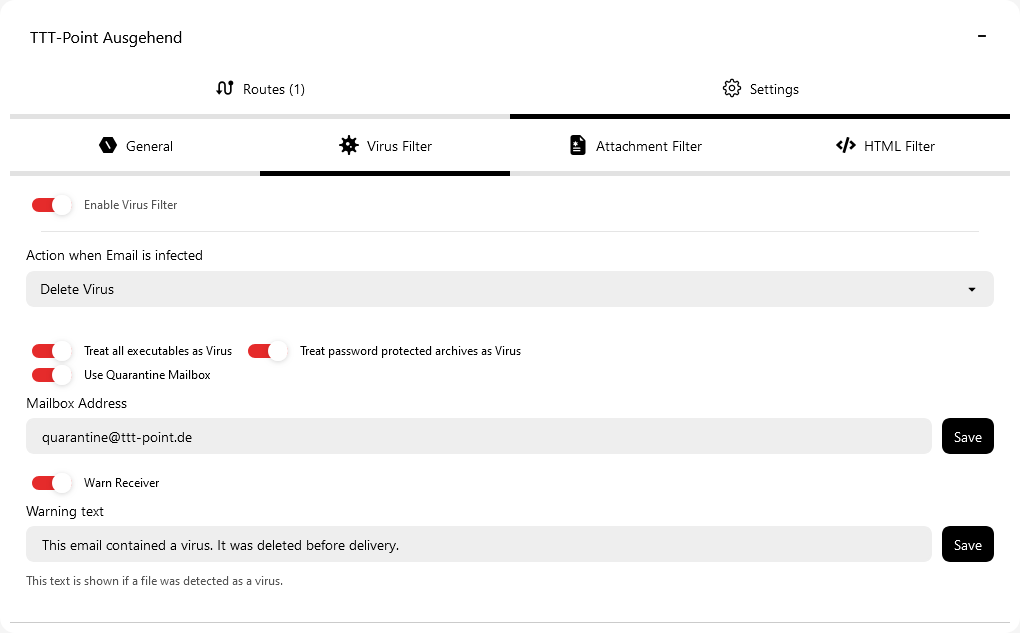Toggle Treat all executables as Virus
Image resolution: width=1020 pixels, height=633 pixels.
52,351
